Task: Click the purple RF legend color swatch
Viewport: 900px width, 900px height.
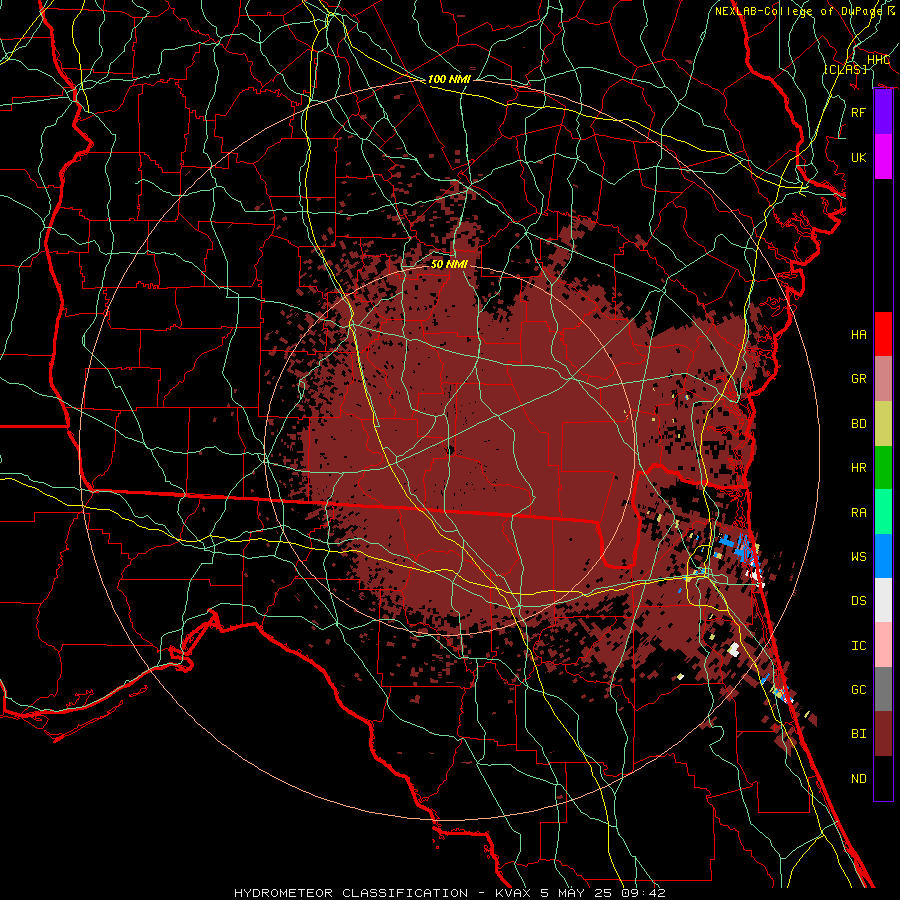Action: [883, 112]
